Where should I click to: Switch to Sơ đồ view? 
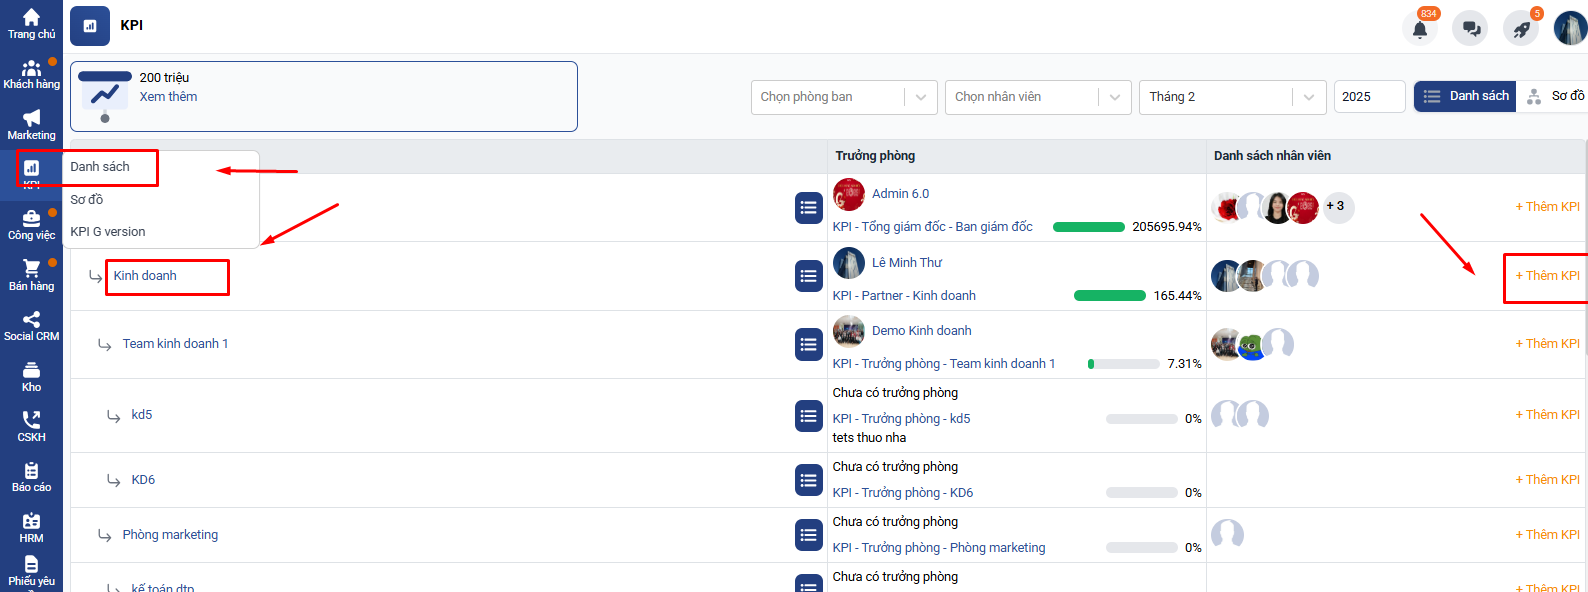[1557, 96]
